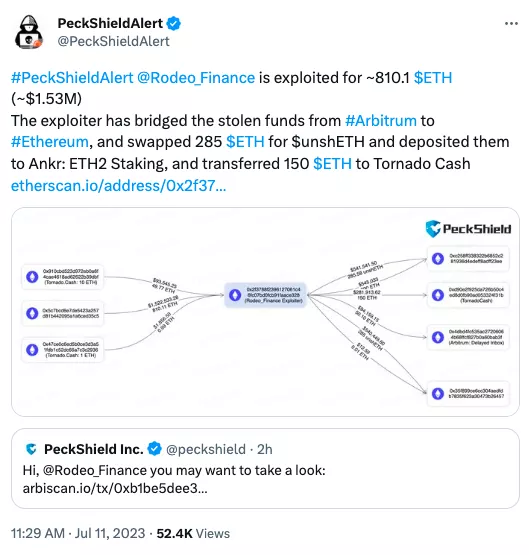Click the PeckShield logo in the diagram
529x555 pixels.
(468, 229)
